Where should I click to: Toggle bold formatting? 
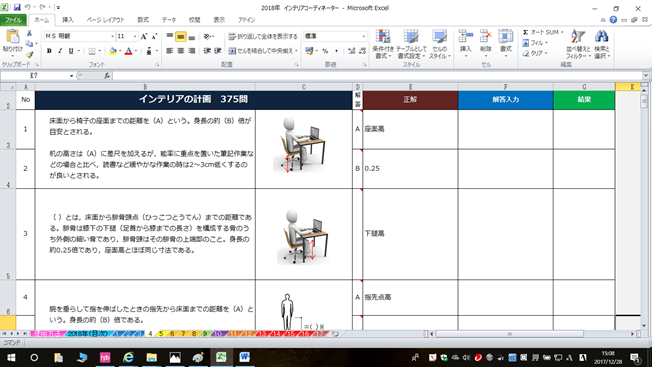(x=49, y=51)
